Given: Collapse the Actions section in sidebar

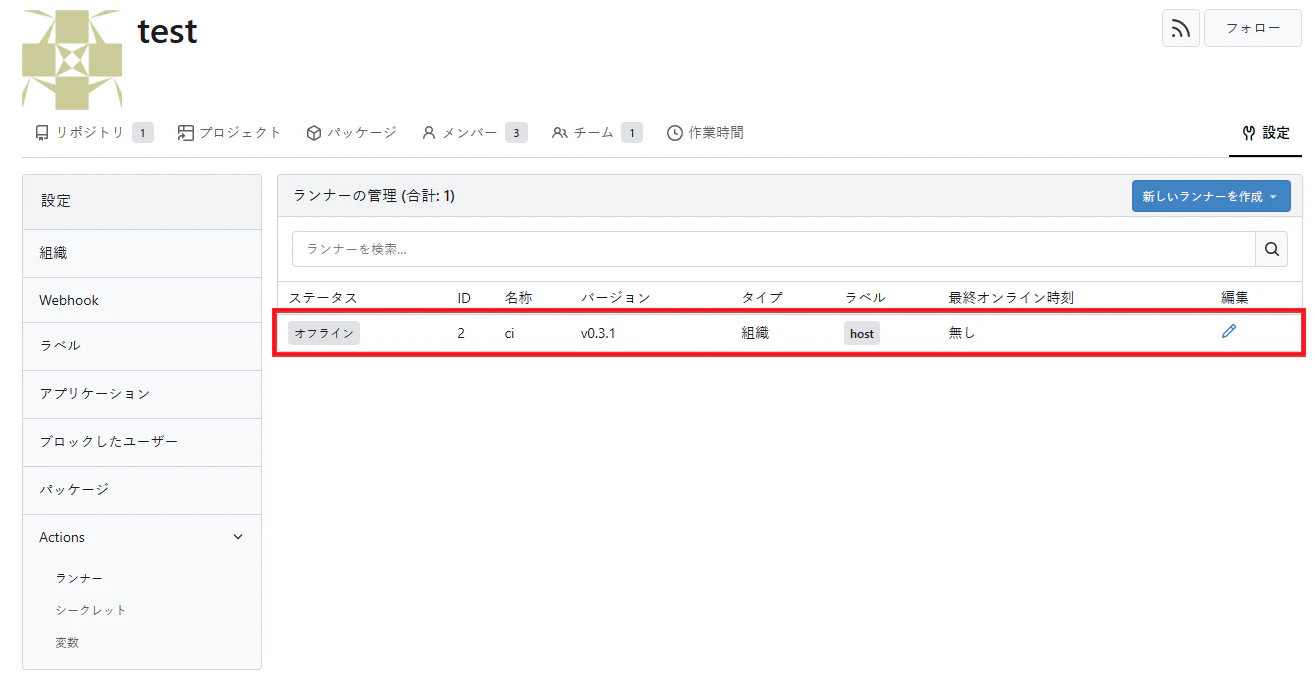Looking at the screenshot, I should coord(142,538).
